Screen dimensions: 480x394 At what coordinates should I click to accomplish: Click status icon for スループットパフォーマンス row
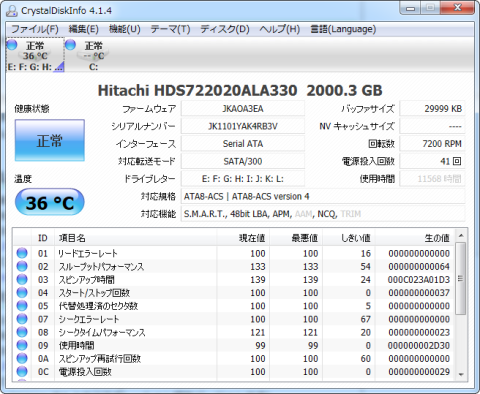pos(22,266)
